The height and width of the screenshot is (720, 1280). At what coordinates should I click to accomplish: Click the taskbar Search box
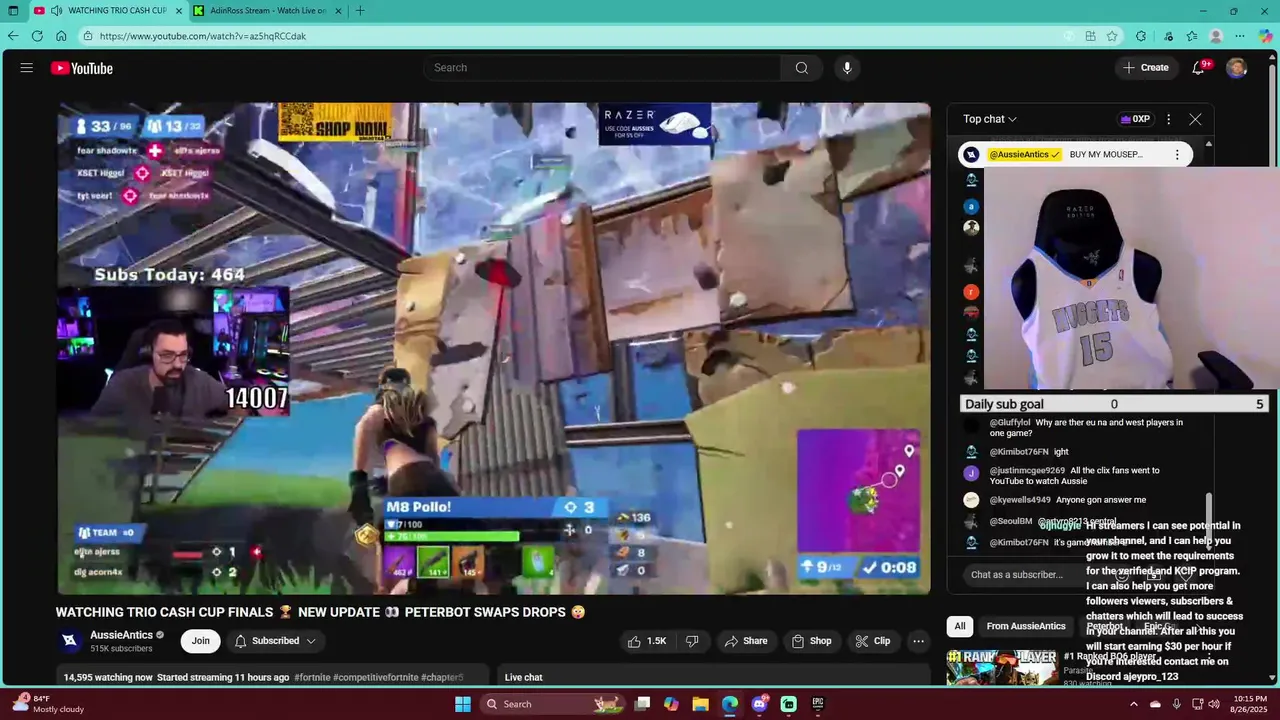click(x=551, y=704)
